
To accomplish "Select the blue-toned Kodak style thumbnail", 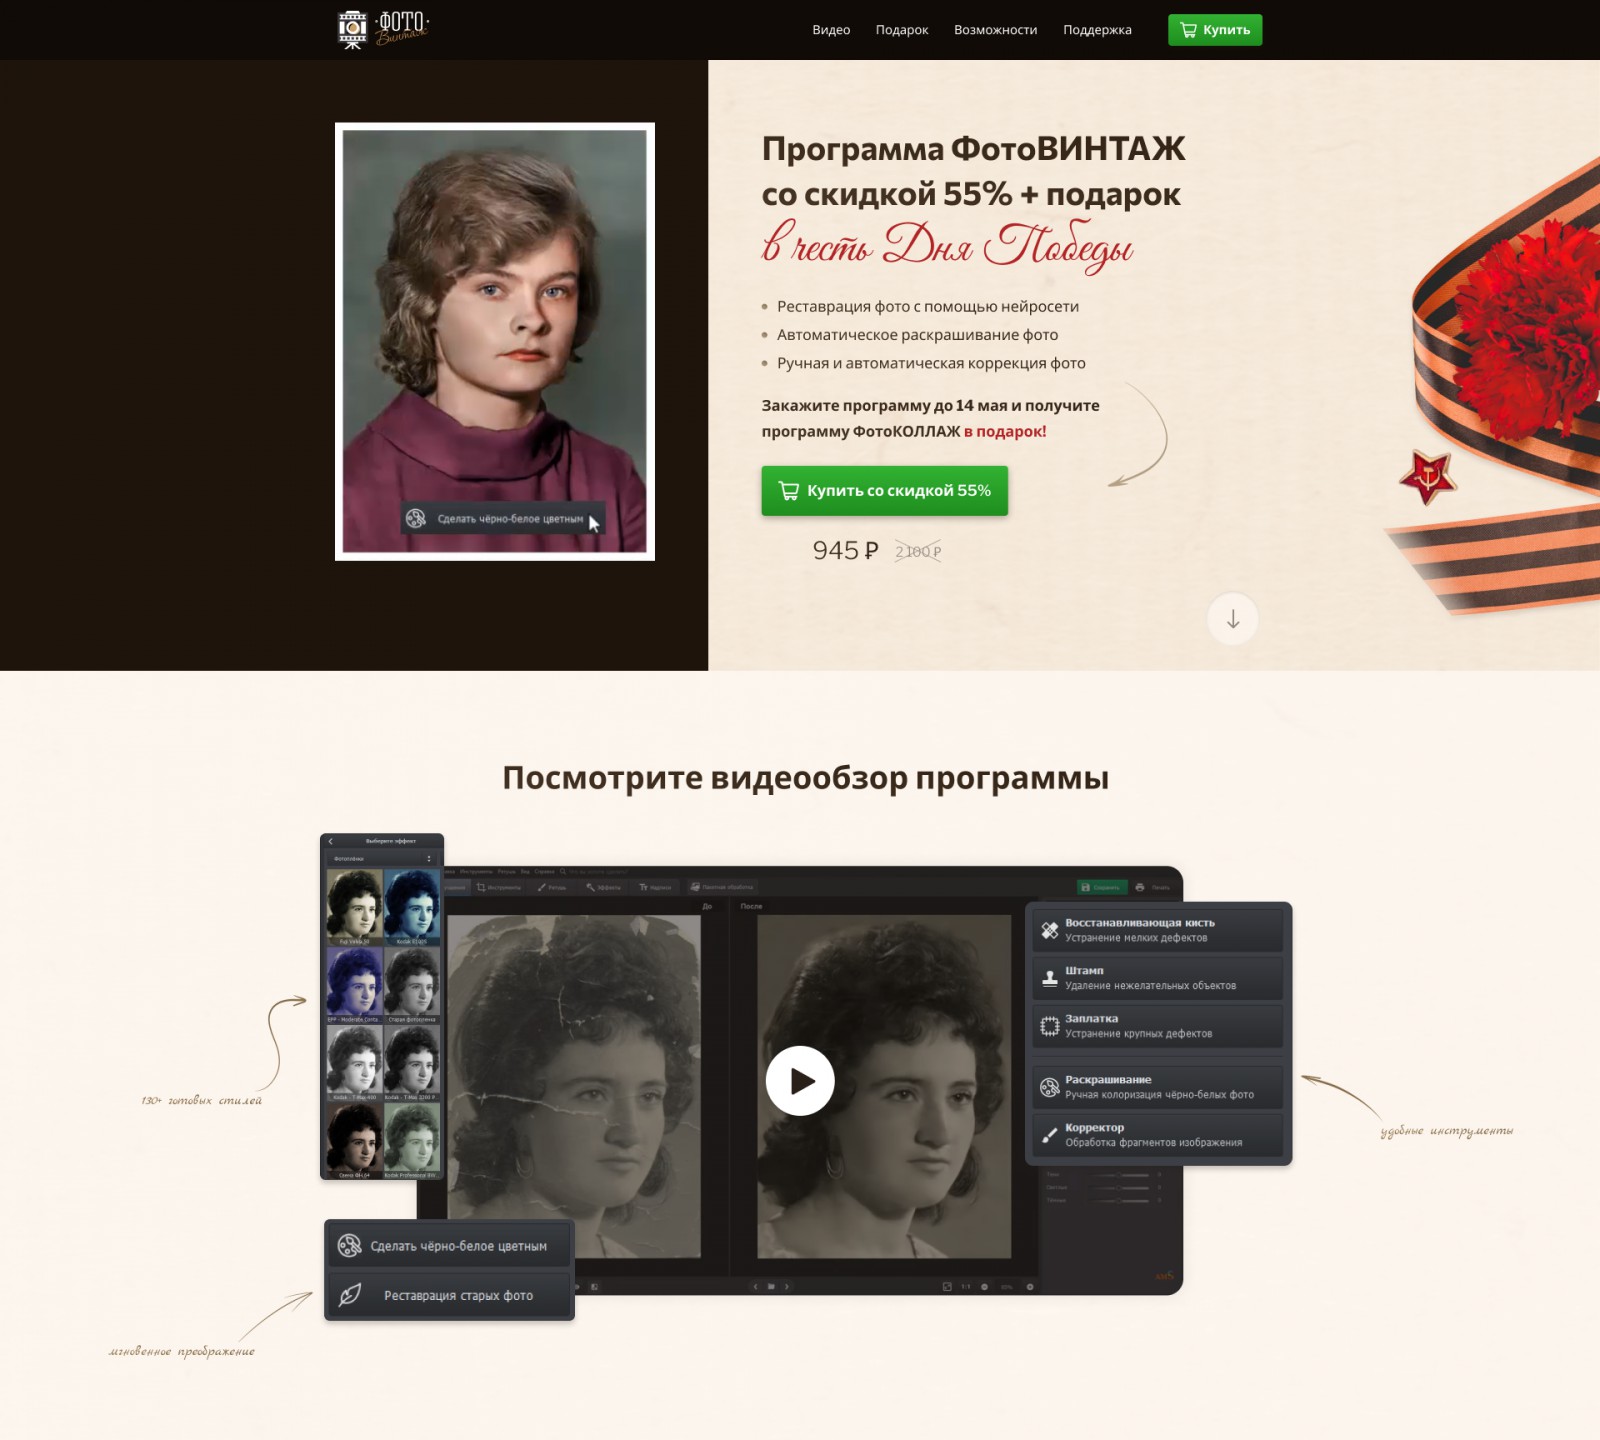I will [411, 906].
